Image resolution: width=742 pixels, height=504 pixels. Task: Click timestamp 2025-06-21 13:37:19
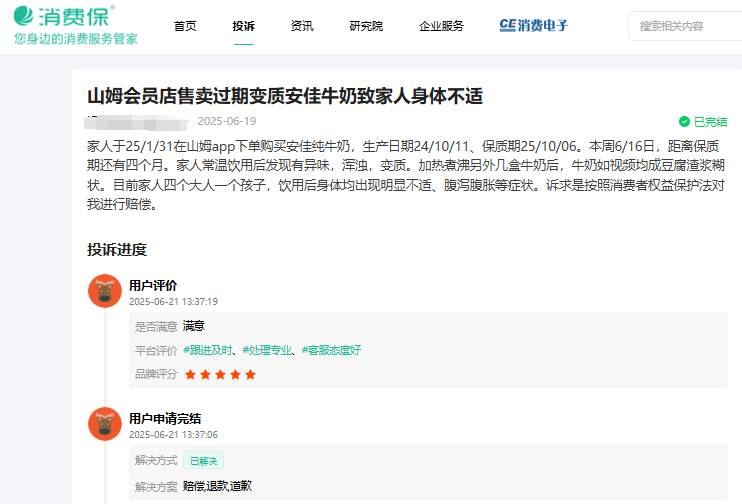tap(173, 302)
